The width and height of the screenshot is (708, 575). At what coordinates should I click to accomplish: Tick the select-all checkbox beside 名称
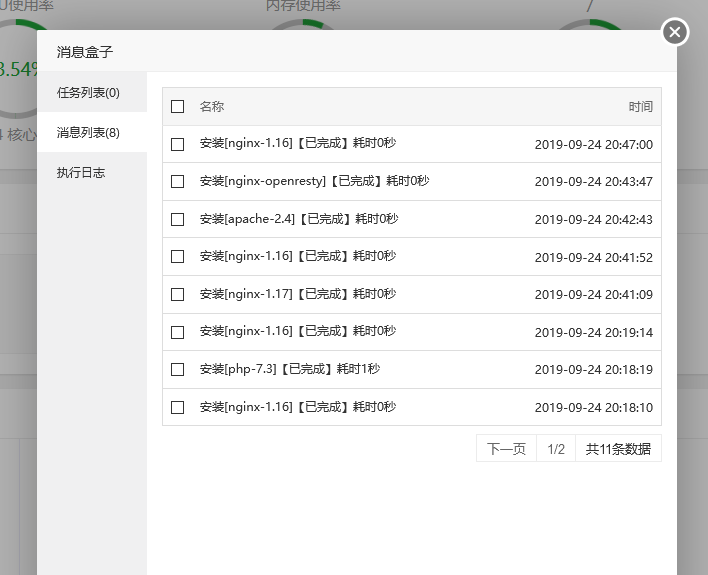click(177, 107)
